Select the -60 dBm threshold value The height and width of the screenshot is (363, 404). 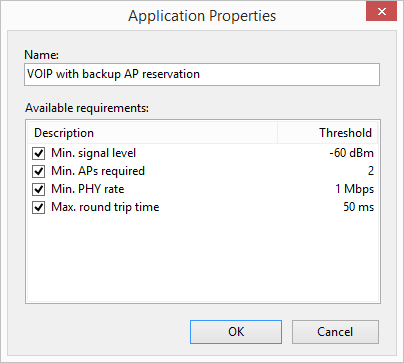click(x=351, y=153)
